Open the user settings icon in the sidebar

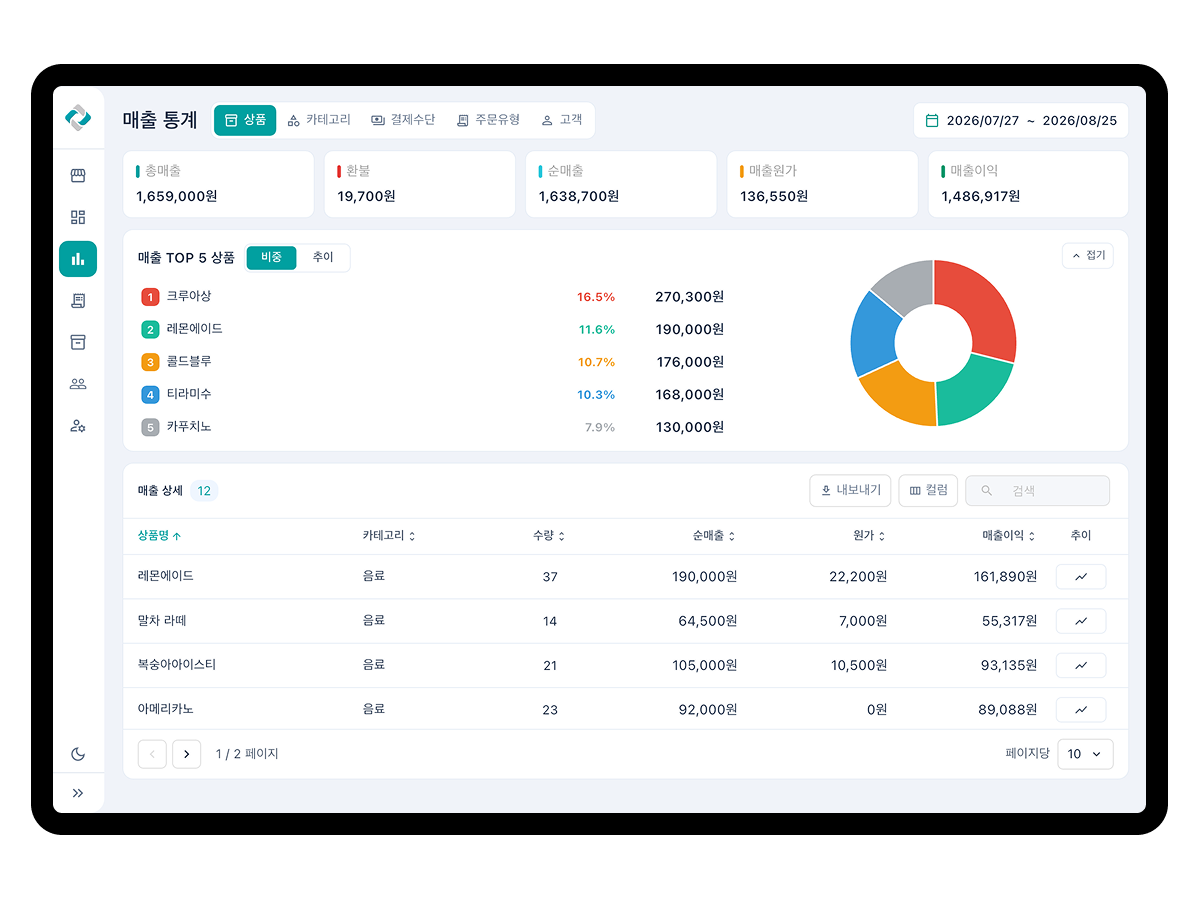[78, 426]
